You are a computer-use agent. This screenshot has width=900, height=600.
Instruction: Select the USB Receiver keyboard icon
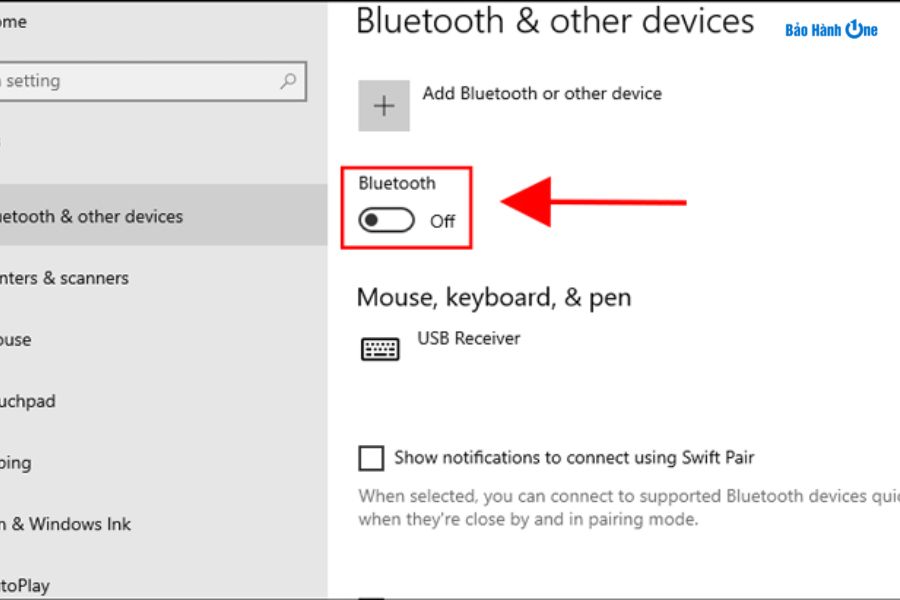tap(380, 348)
